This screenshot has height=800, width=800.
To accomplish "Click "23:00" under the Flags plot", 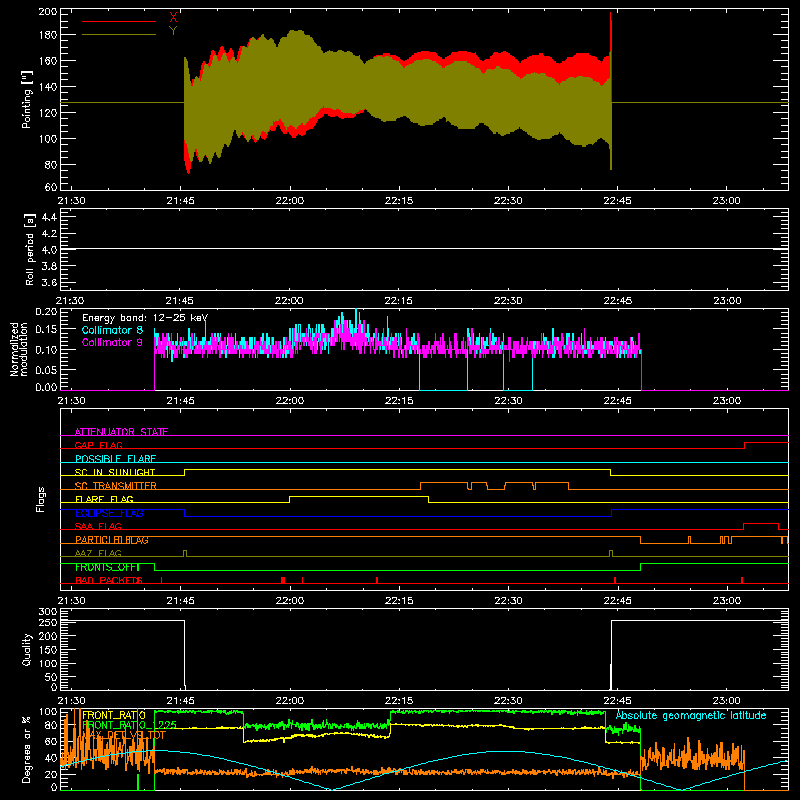I will click(x=727, y=601).
